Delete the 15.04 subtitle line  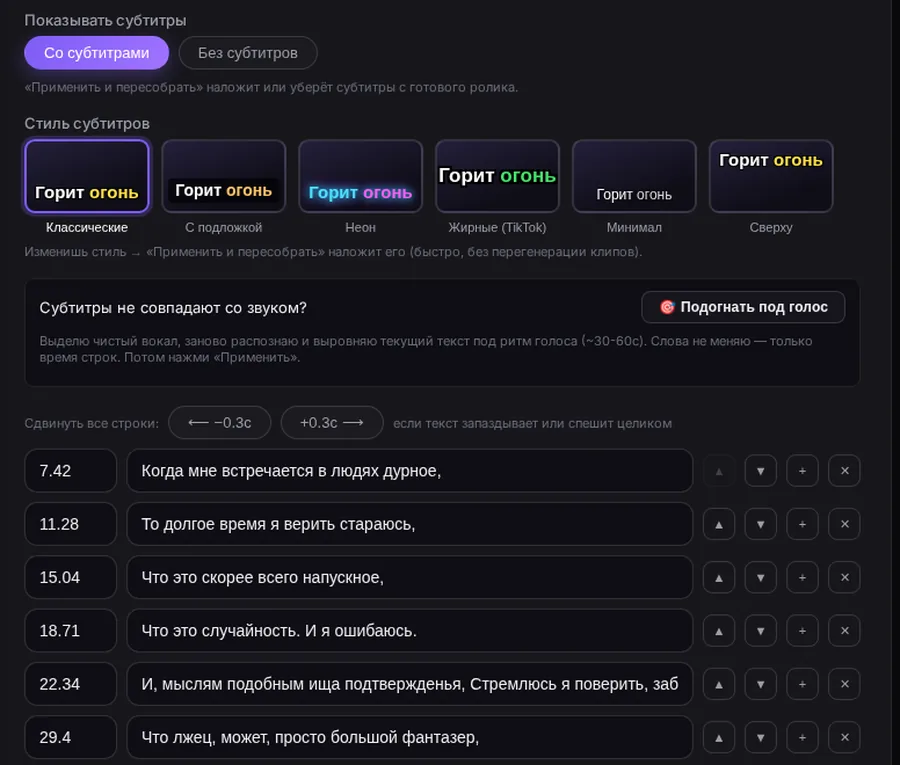pyautogui.click(x=844, y=577)
